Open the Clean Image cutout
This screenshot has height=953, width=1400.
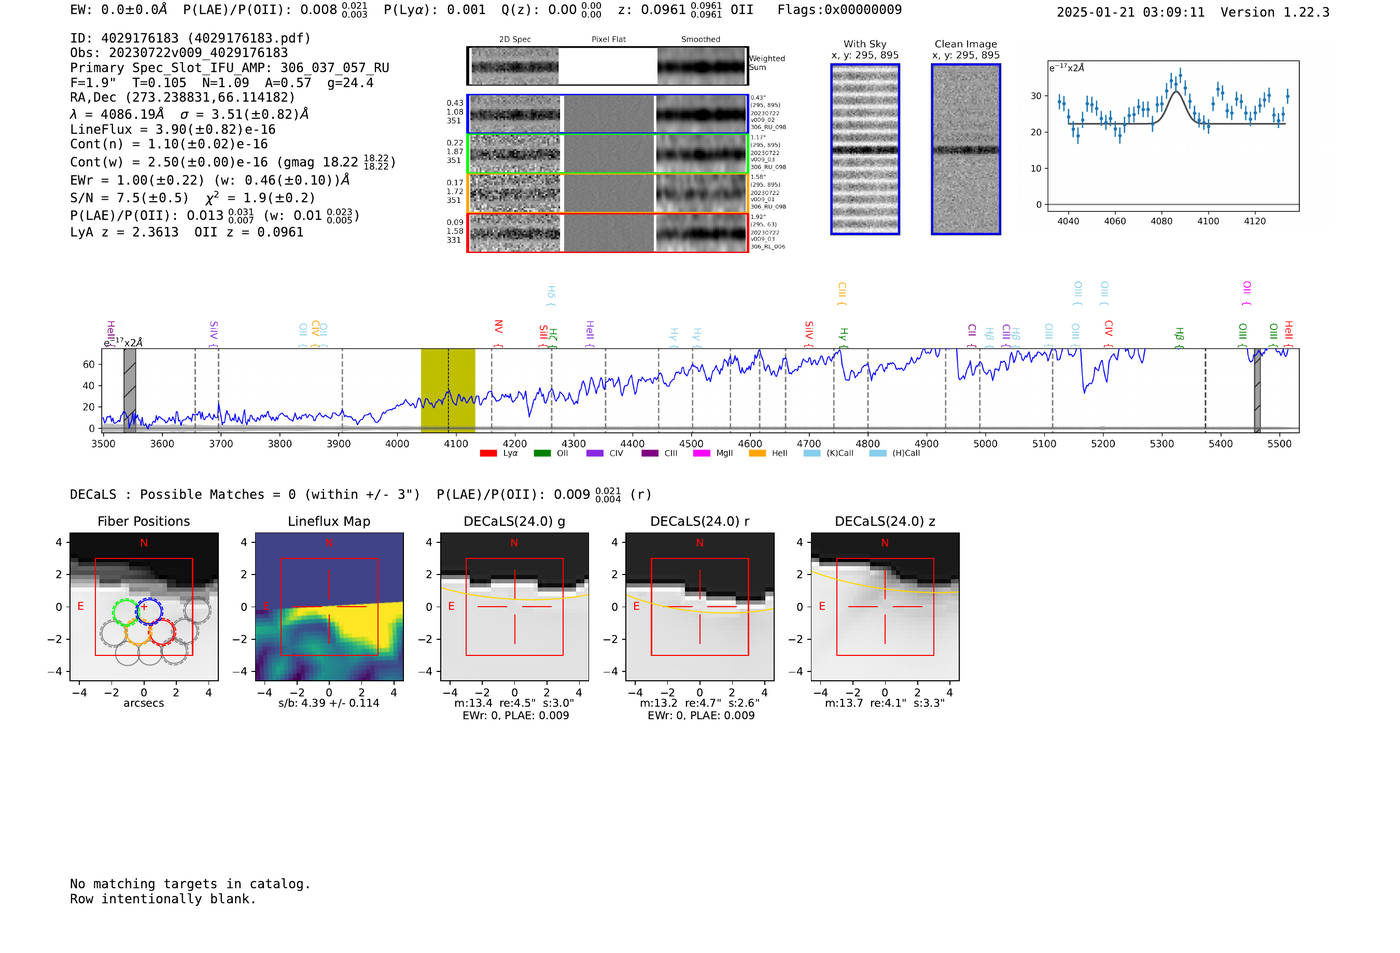pyautogui.click(x=966, y=149)
